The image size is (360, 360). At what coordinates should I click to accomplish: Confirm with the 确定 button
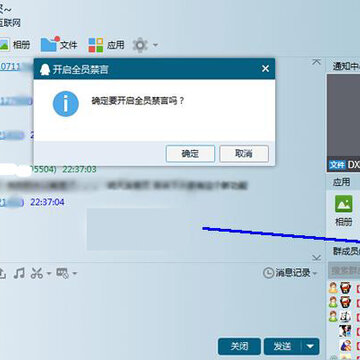point(190,154)
